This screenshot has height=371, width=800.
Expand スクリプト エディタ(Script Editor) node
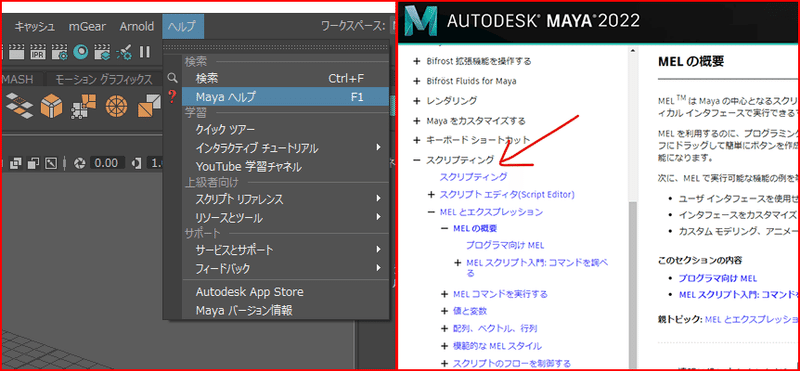coord(431,194)
